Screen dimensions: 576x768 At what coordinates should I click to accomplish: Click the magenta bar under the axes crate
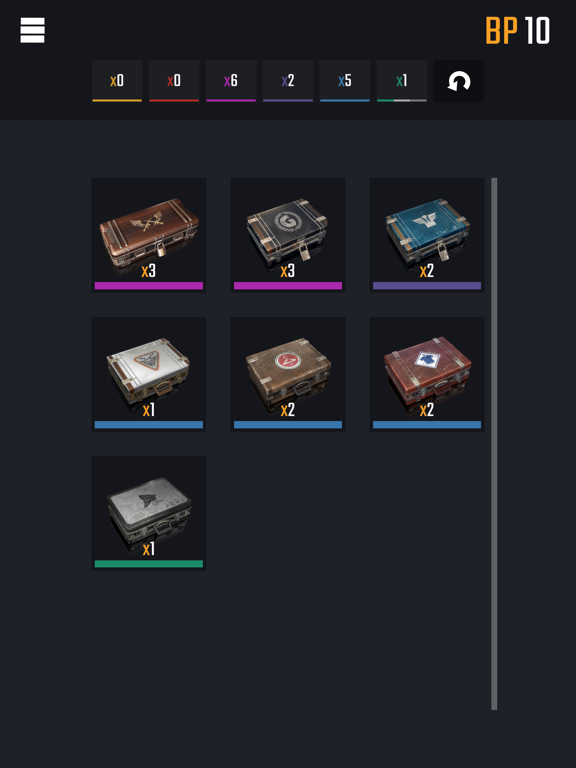149,286
